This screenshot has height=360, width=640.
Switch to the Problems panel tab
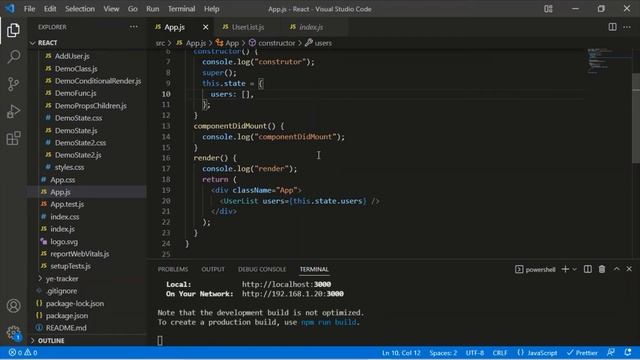coord(173,269)
